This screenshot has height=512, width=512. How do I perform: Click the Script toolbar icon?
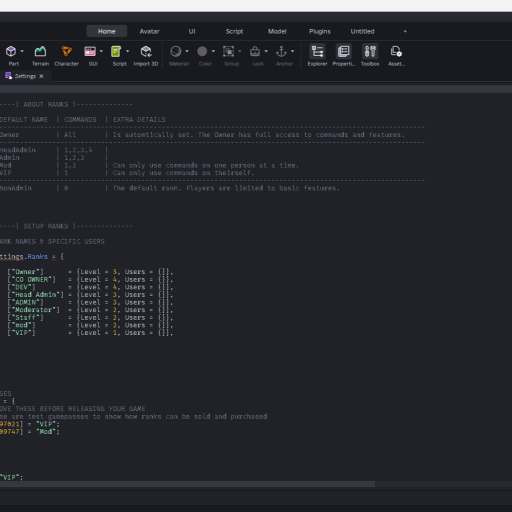(116, 51)
